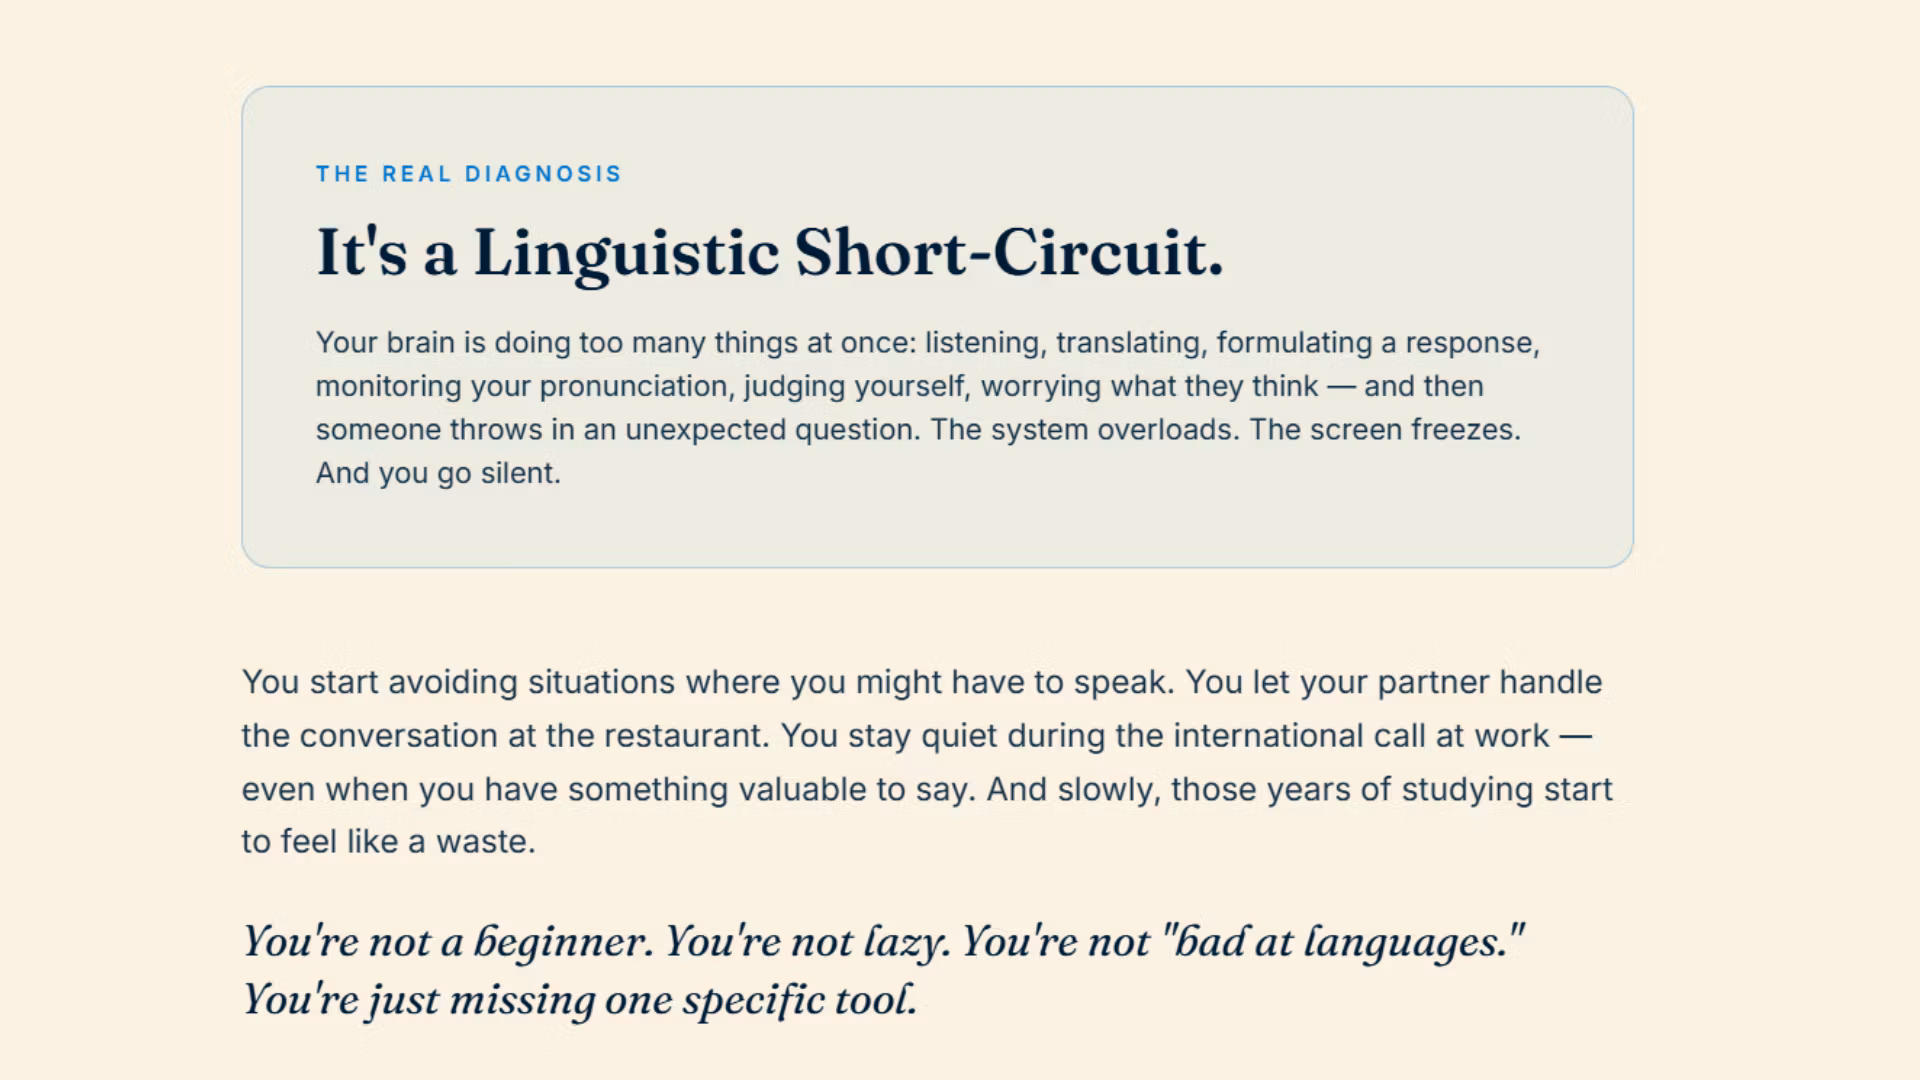
Task: Click the italic line "You're just missing one specific tool."
Action: (x=580, y=1000)
